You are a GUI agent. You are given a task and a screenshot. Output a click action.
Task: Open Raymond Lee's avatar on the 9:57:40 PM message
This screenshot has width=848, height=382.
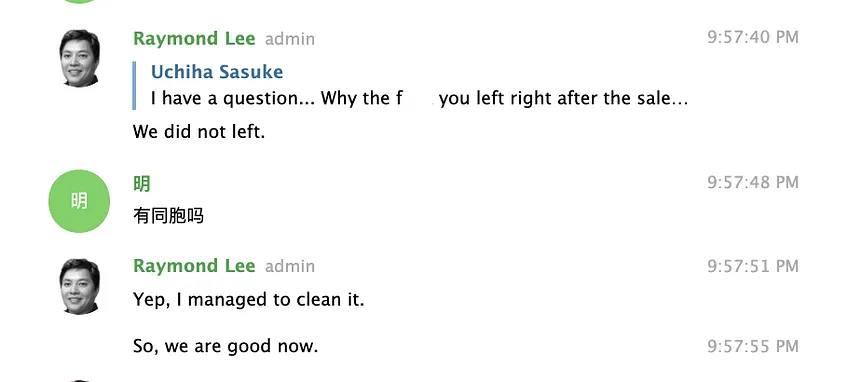point(79,58)
